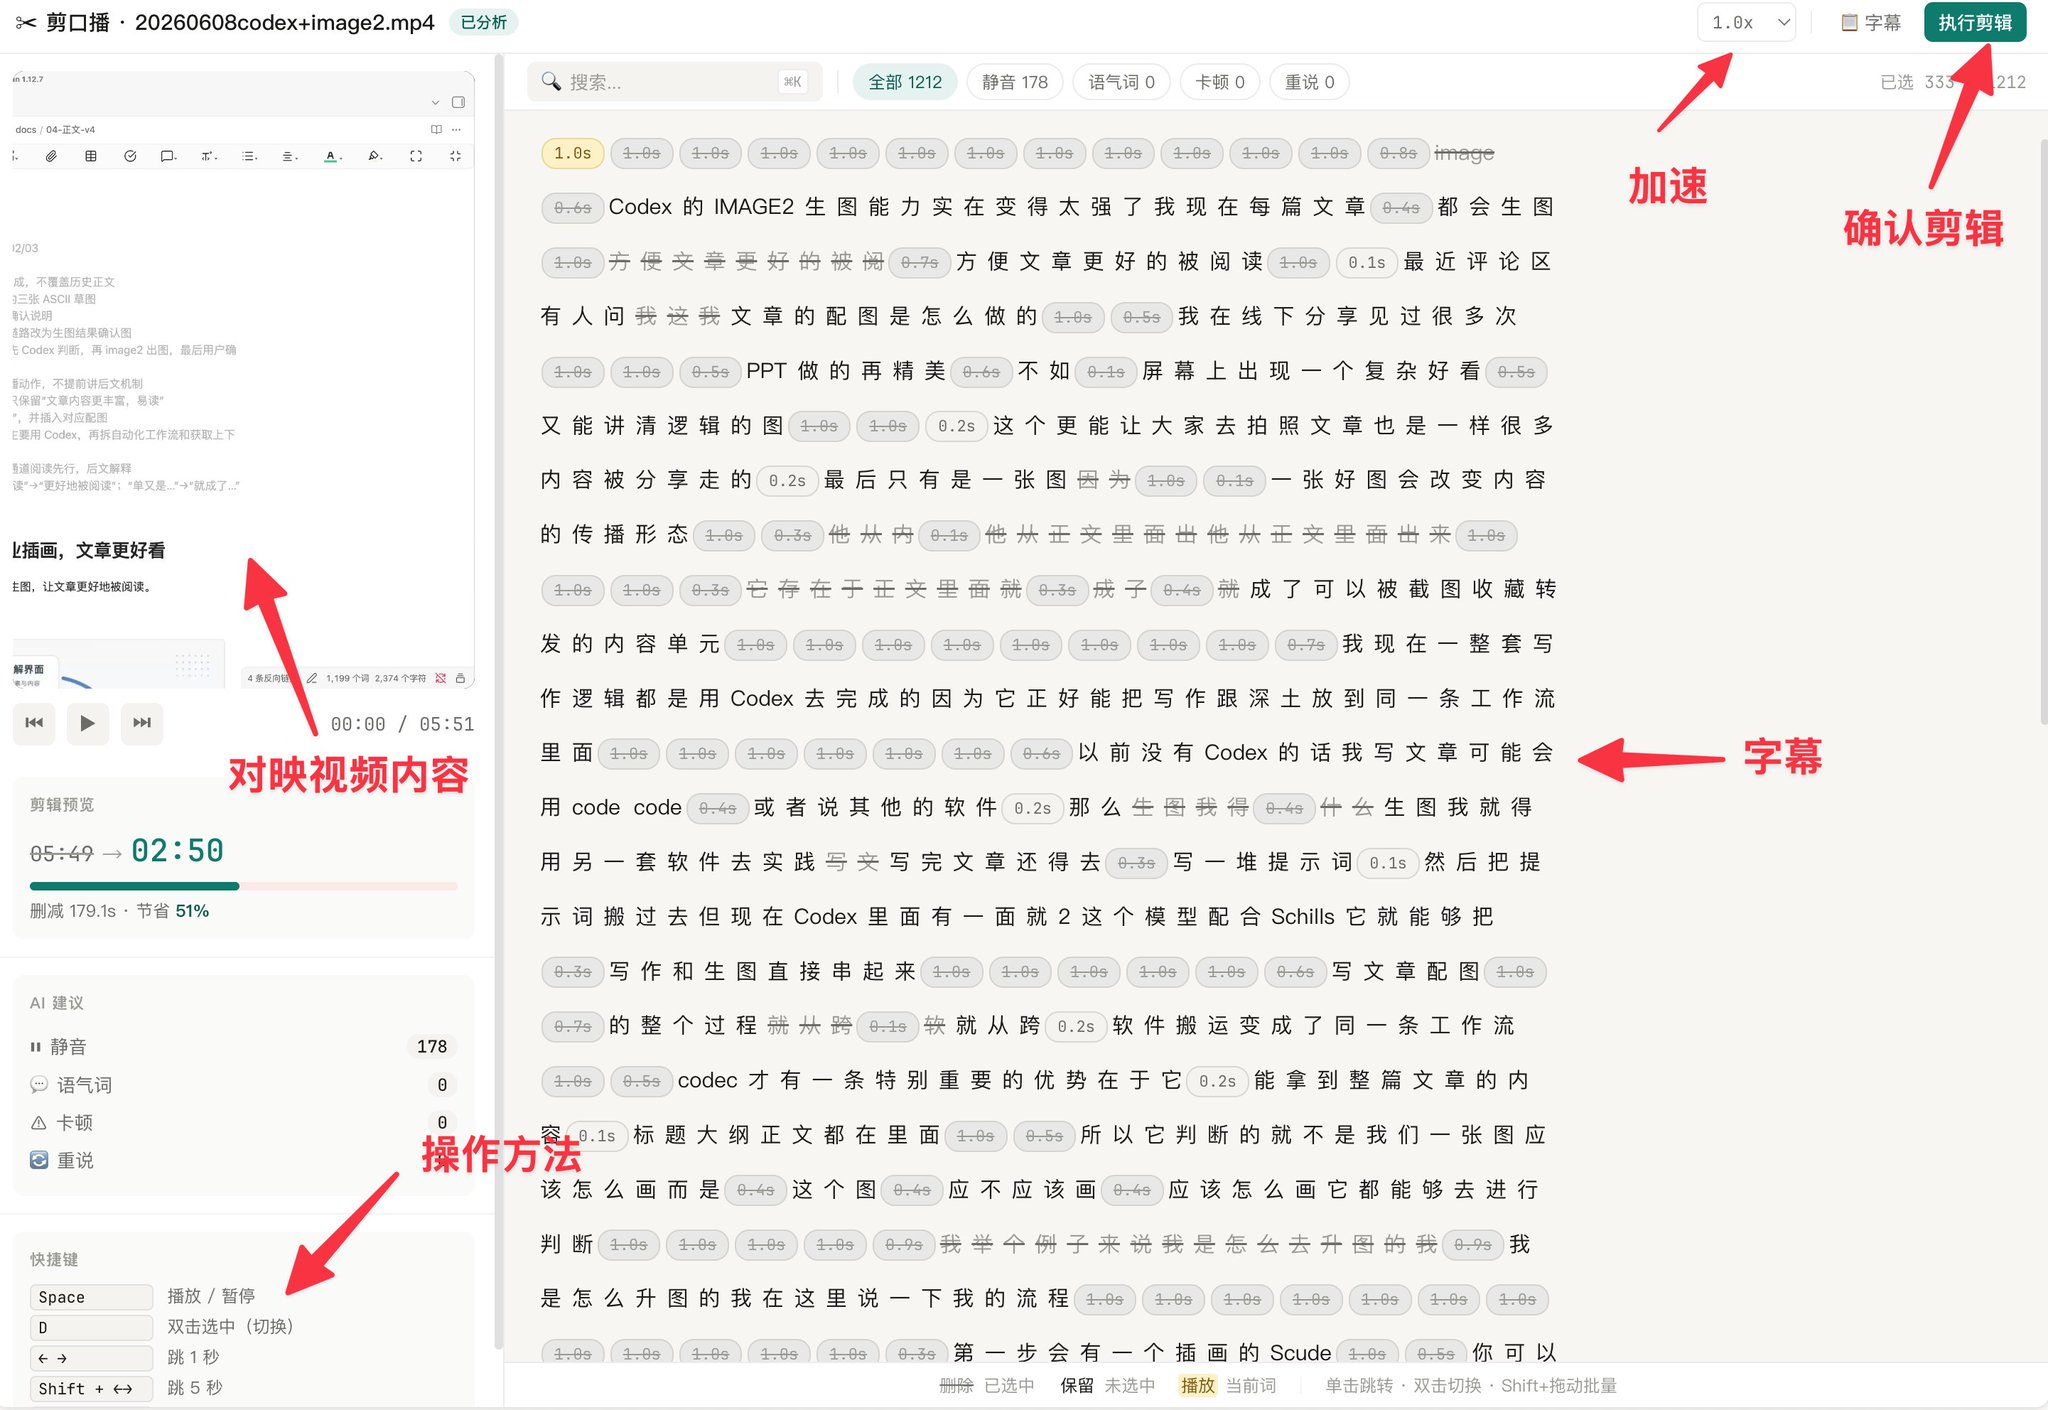Click the video preview frame
This screenshot has height=1410, width=2048.
coord(243,380)
